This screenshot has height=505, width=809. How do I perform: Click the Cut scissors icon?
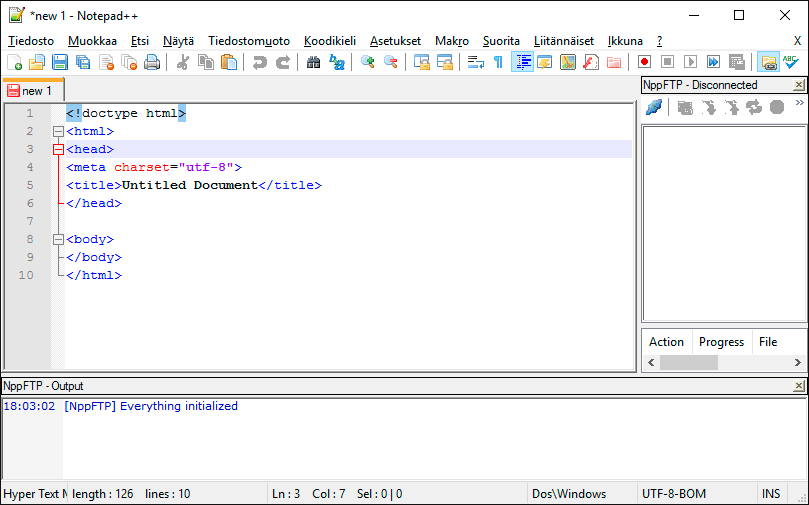coord(183,62)
